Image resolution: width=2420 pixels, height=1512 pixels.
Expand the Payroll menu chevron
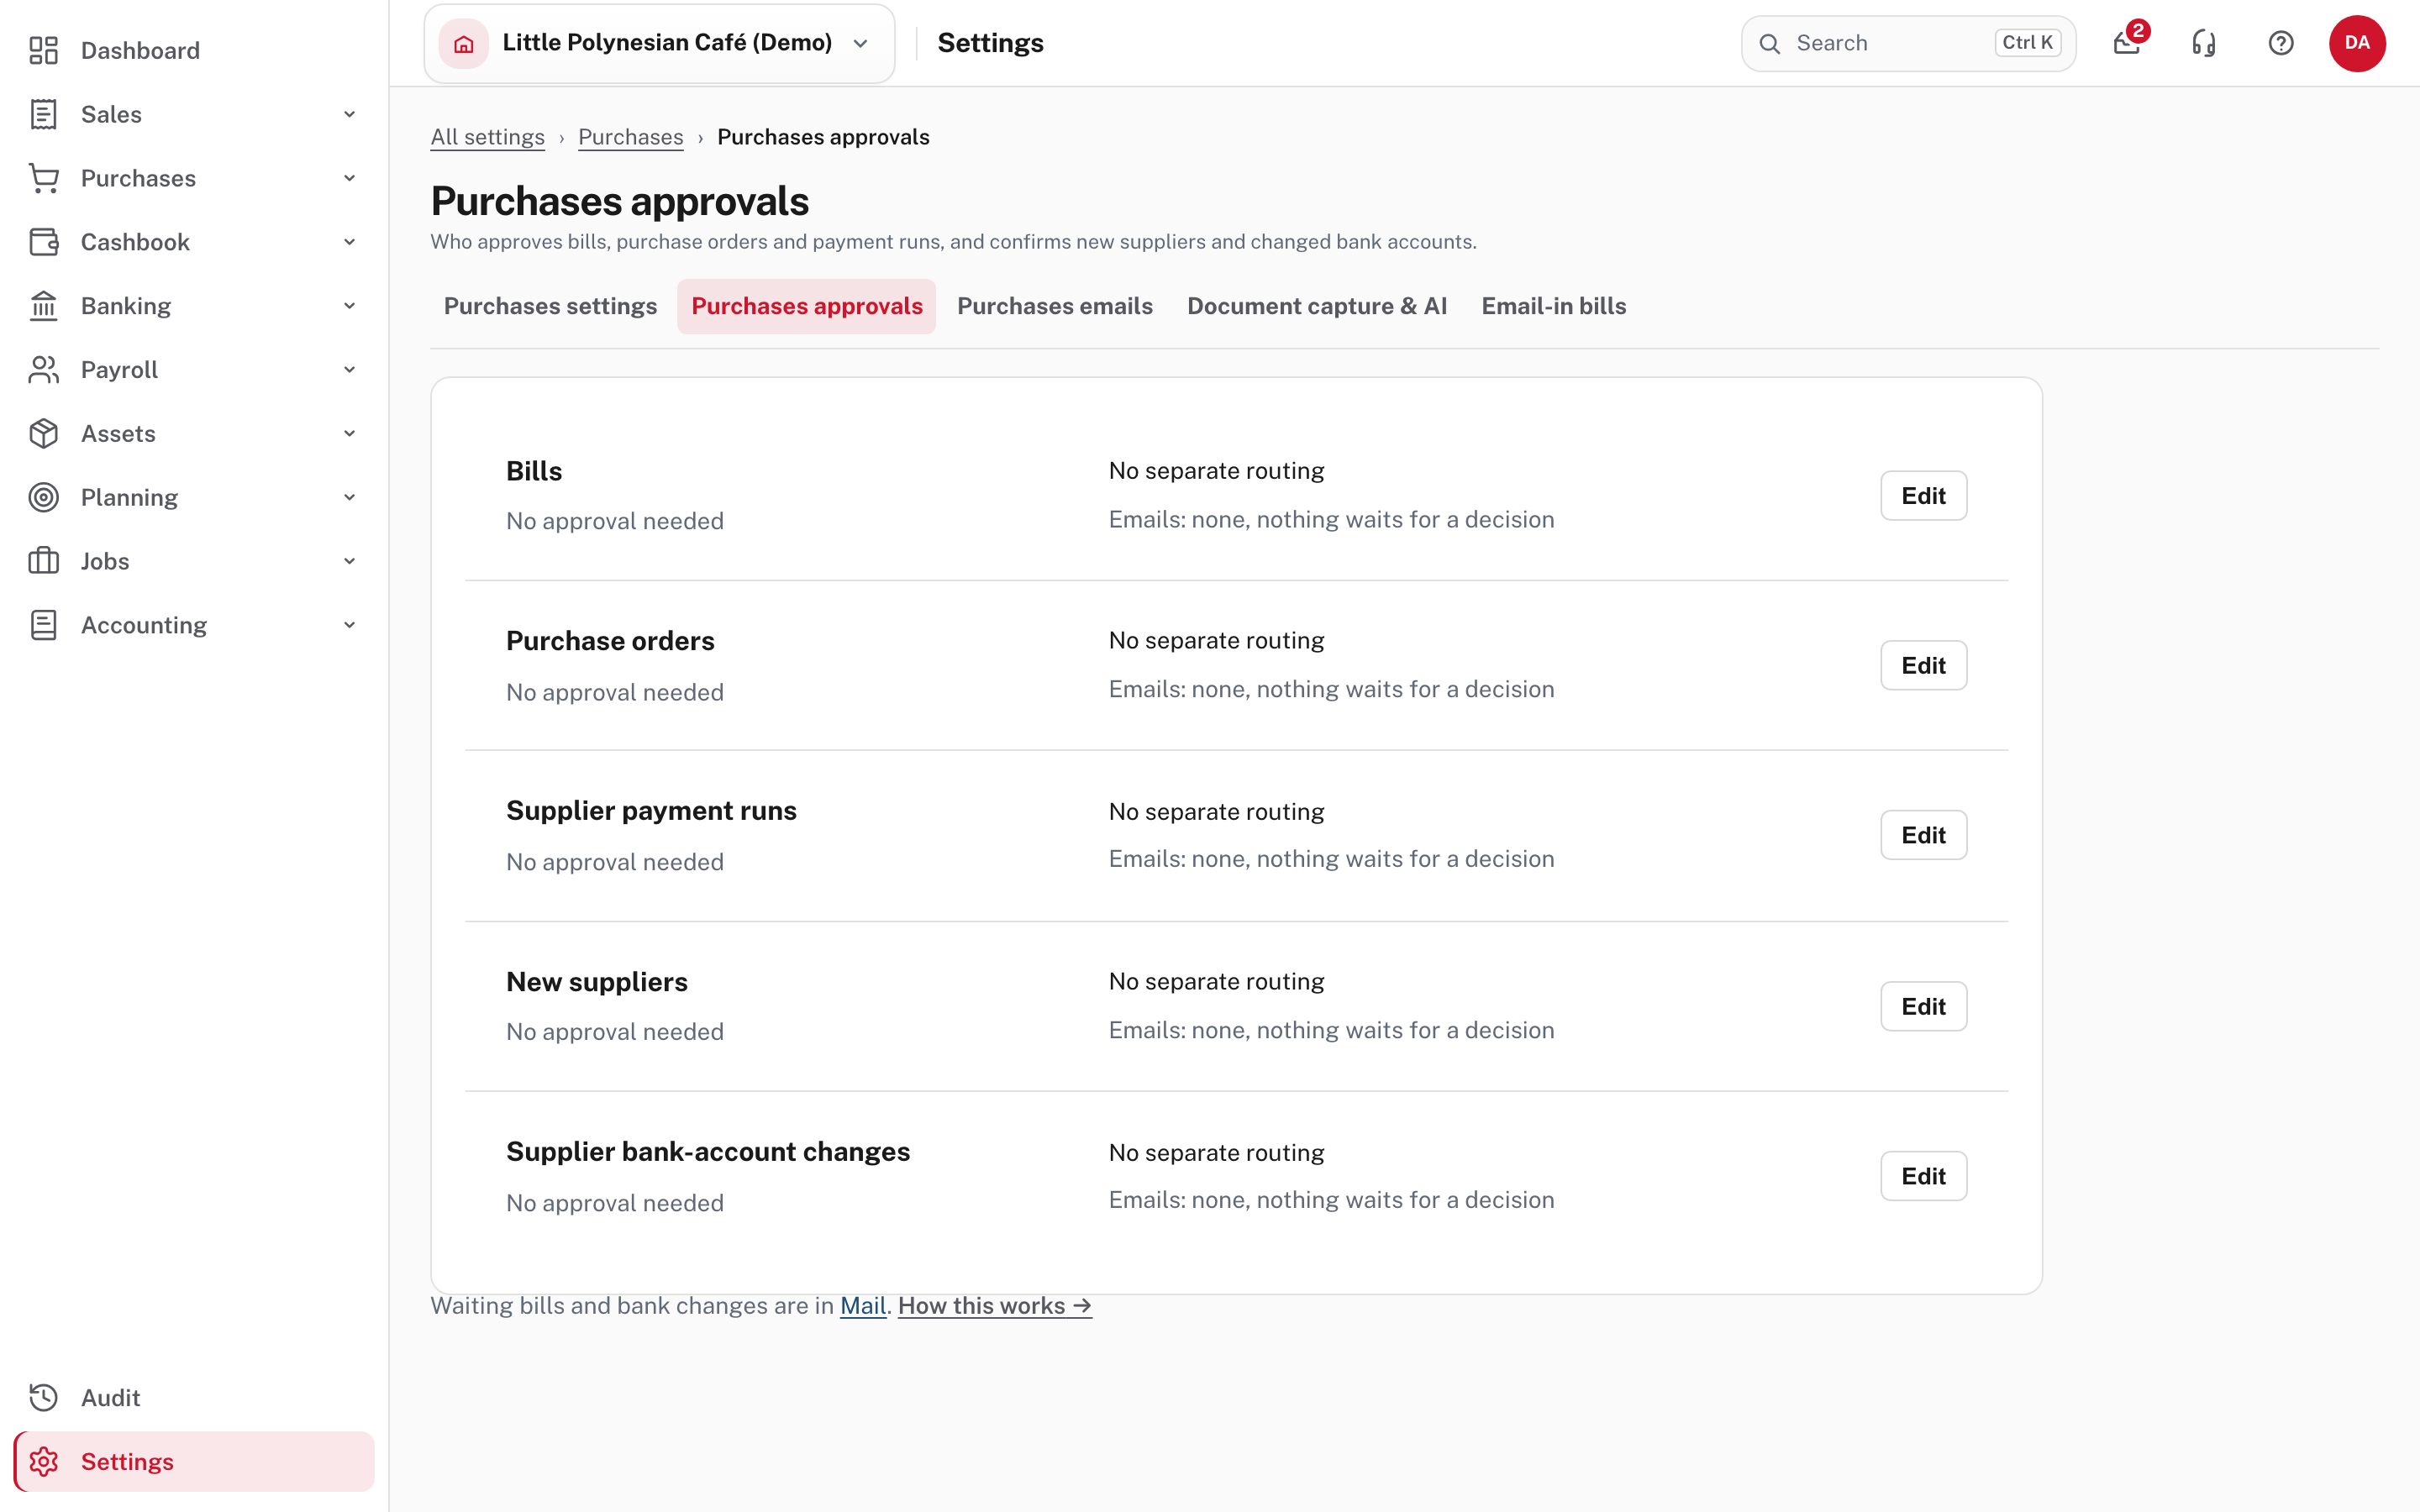349,370
